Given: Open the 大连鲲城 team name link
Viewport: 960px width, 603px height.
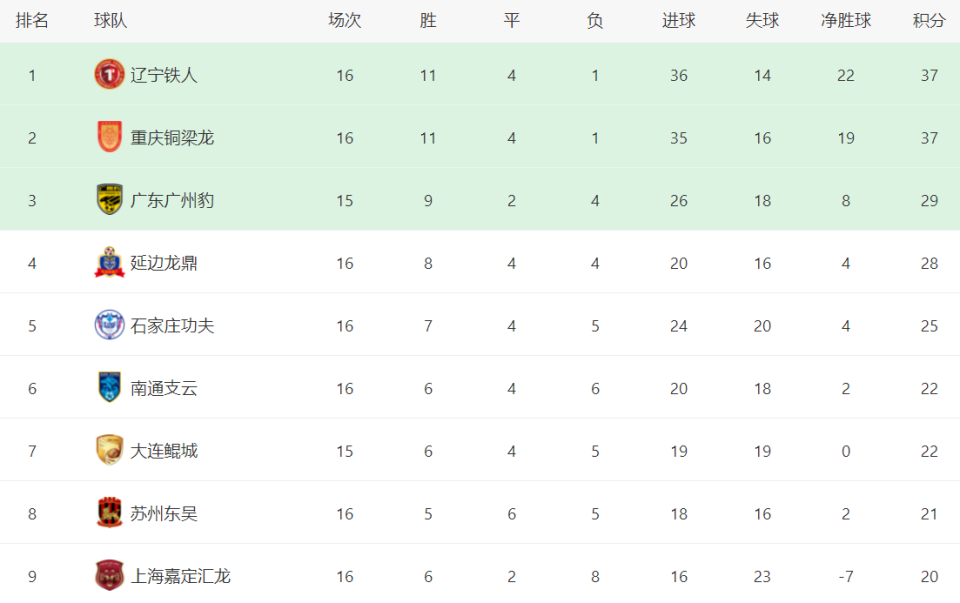Looking at the screenshot, I should pos(163,451).
